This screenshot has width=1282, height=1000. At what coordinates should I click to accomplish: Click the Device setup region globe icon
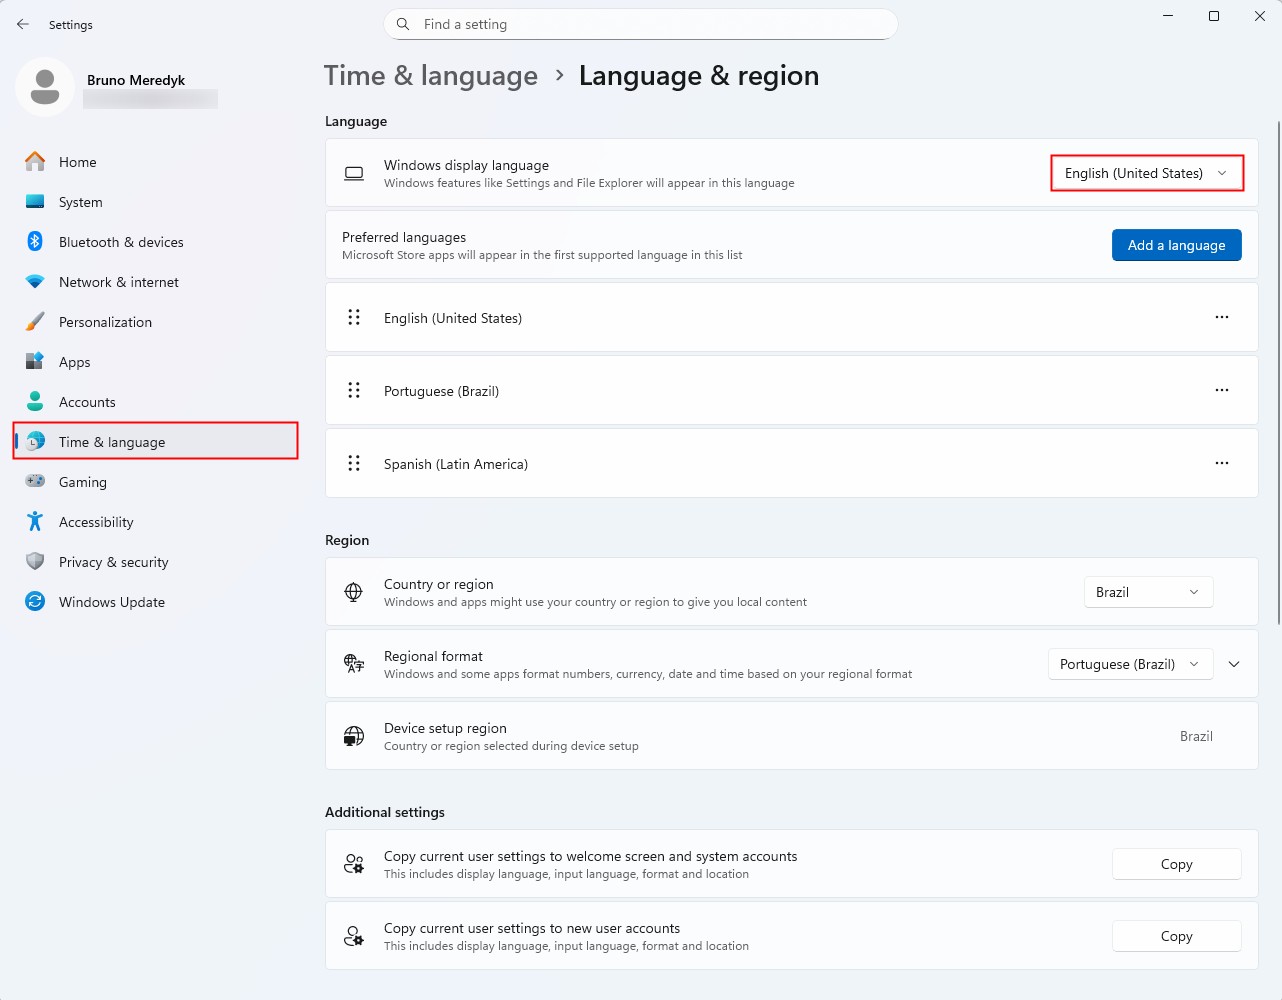pos(354,736)
